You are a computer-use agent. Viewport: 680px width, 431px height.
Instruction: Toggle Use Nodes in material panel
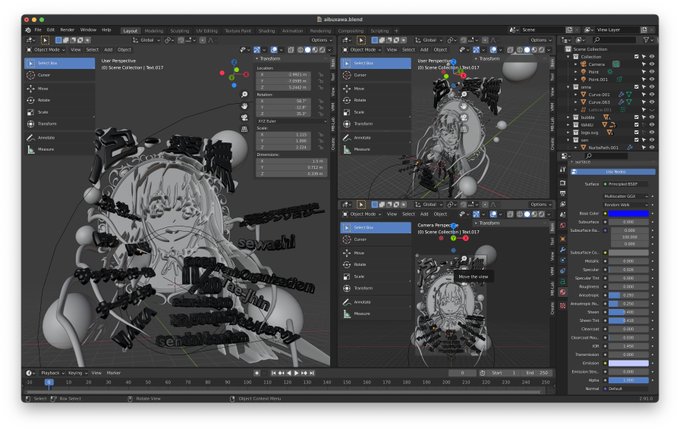(x=613, y=172)
